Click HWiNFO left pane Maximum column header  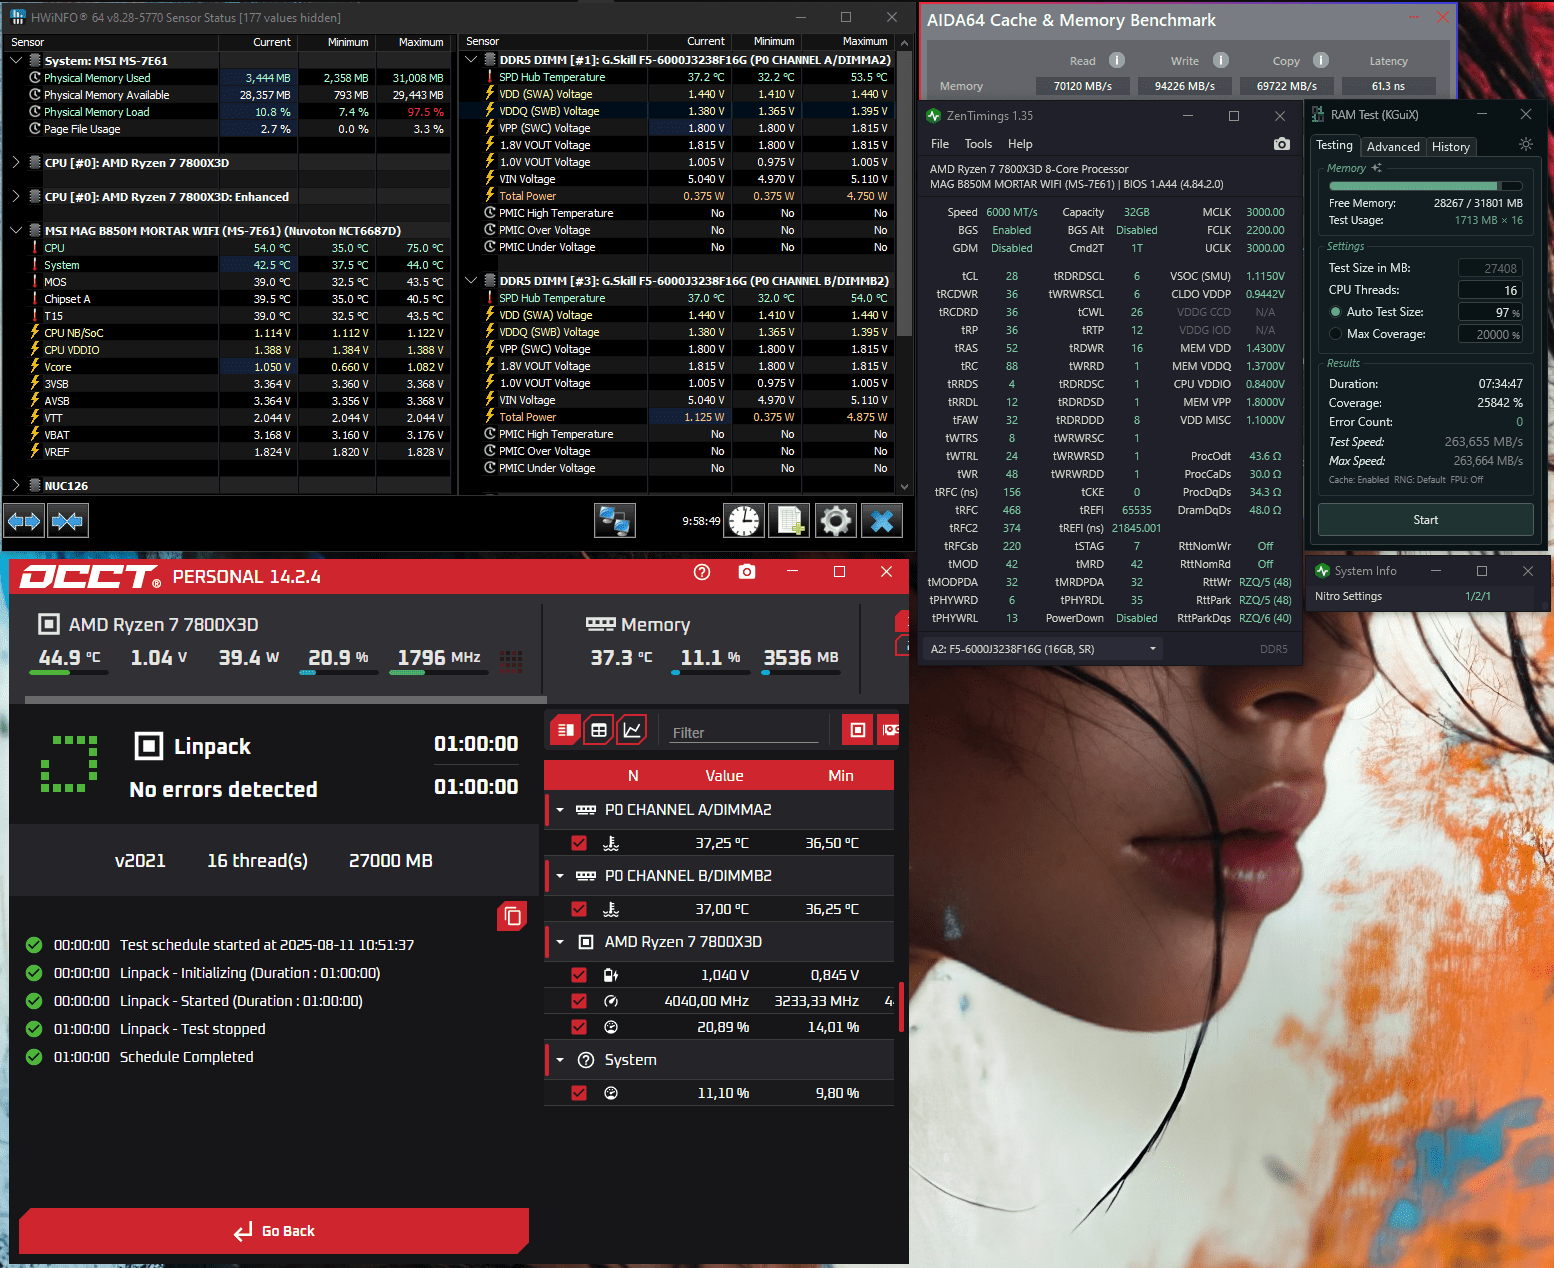click(x=421, y=42)
